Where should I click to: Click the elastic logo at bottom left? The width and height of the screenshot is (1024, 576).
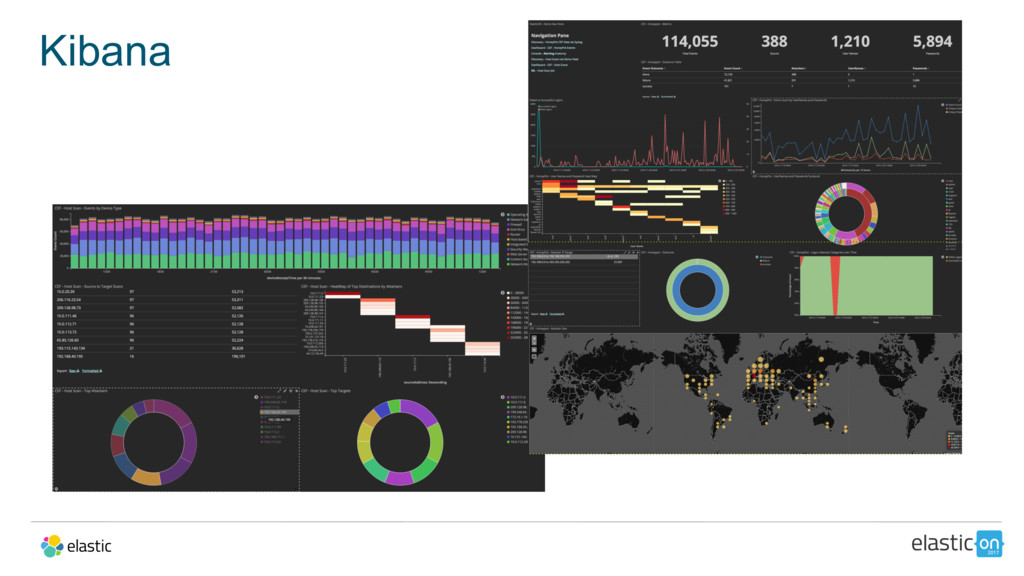click(76, 546)
